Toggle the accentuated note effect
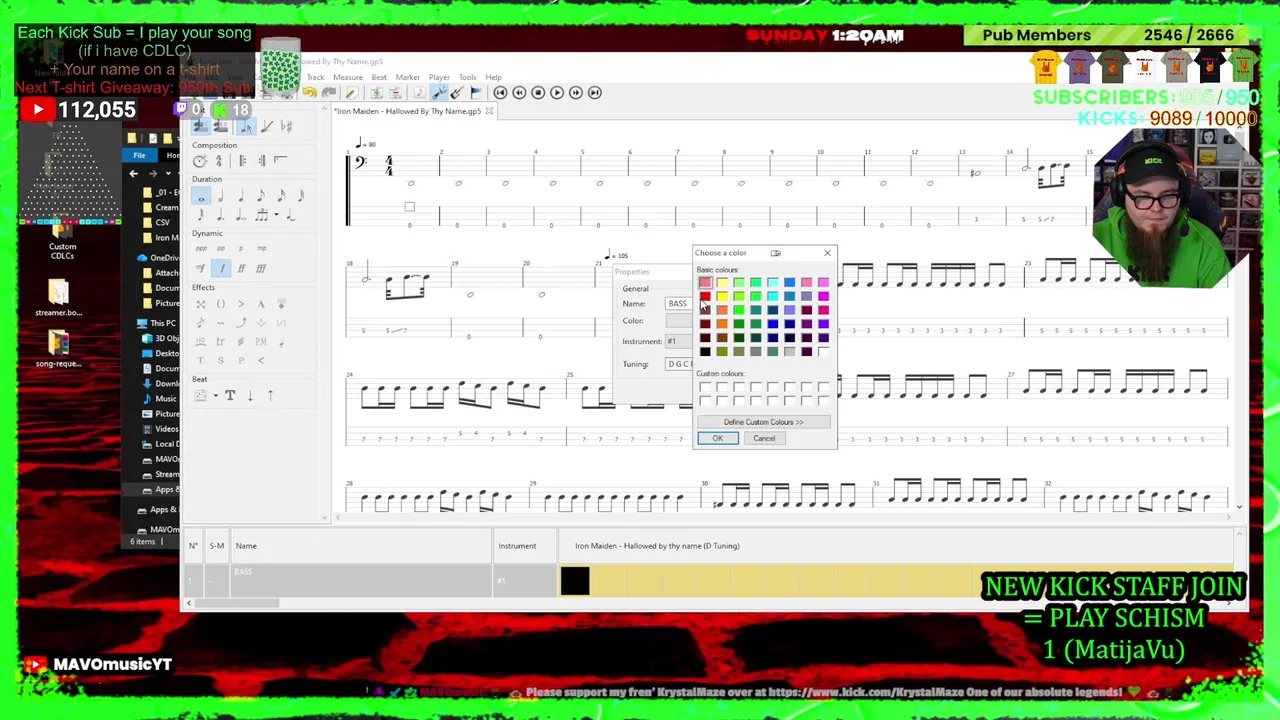Image resolution: width=1280 pixels, height=720 pixels. (240, 304)
